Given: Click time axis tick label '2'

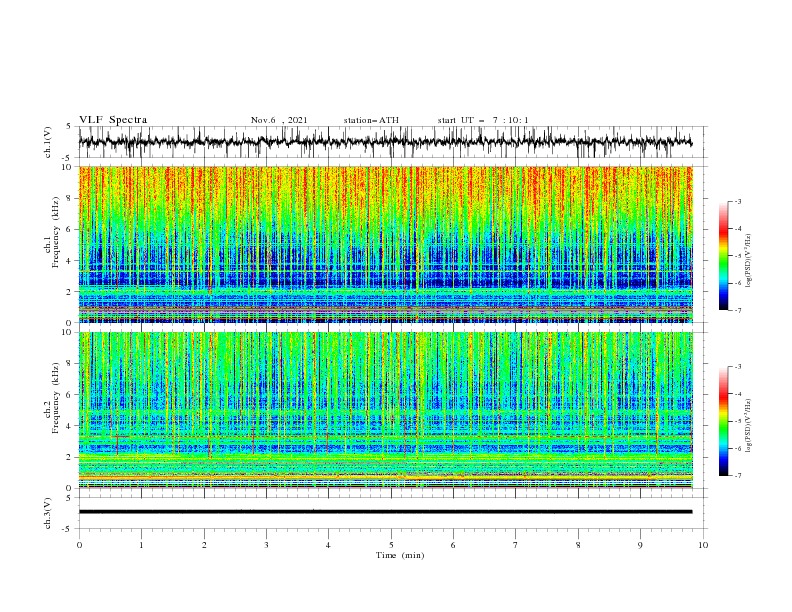Looking at the screenshot, I should tap(204, 545).
